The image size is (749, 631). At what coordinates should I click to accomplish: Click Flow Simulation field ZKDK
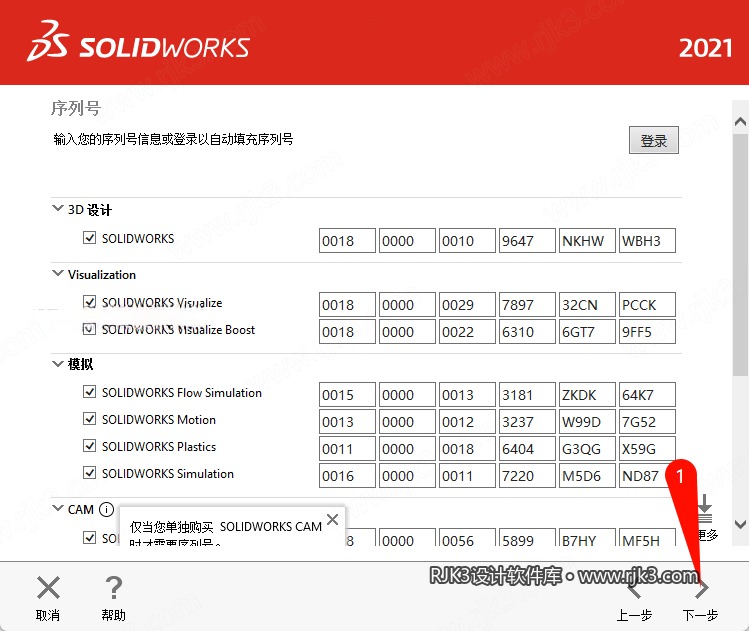pos(587,395)
